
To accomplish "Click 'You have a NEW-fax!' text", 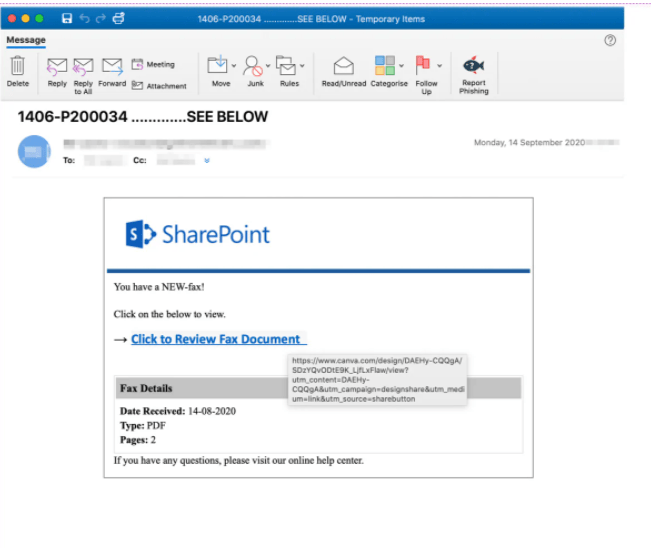I will click(159, 287).
